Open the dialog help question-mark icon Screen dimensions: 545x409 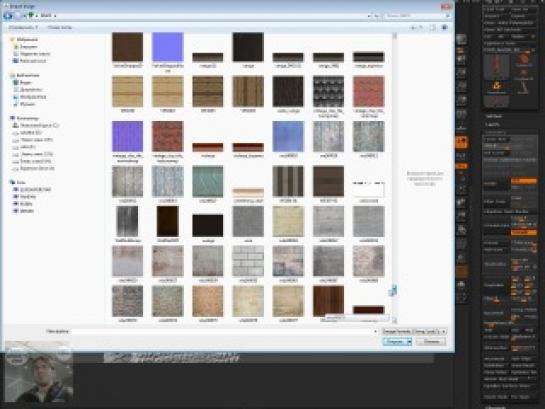click(444, 27)
